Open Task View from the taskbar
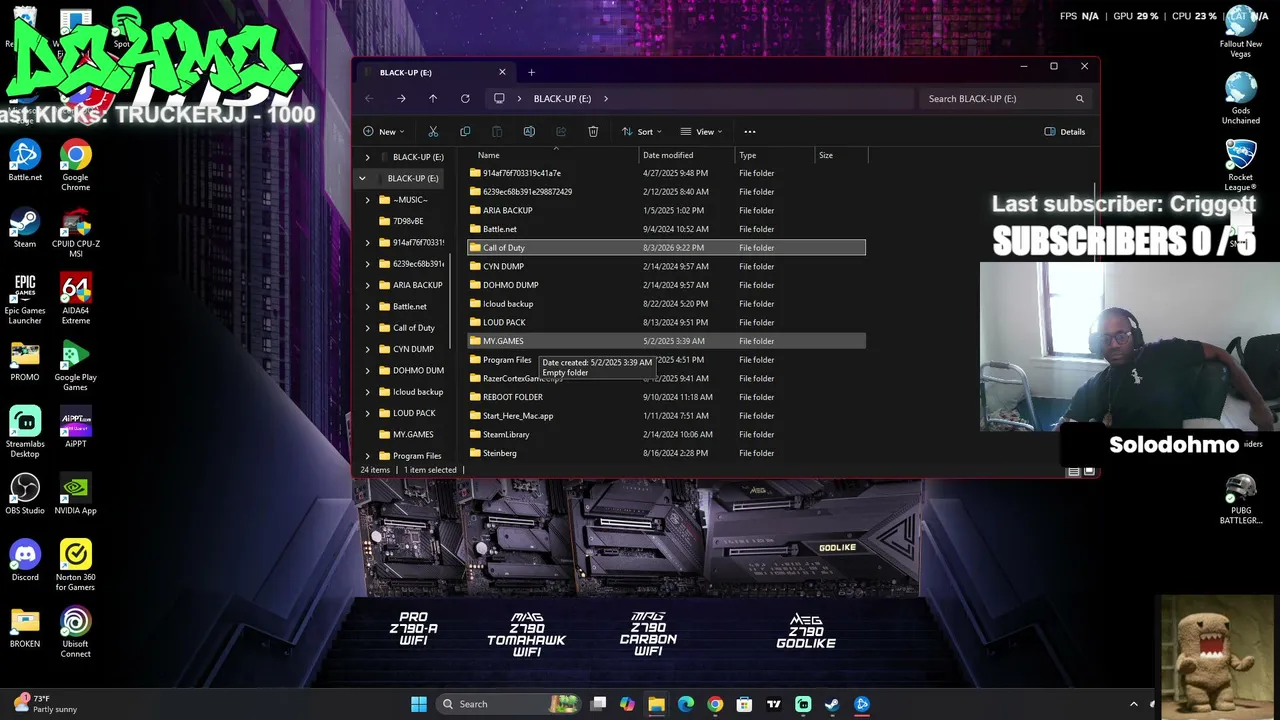 click(598, 704)
